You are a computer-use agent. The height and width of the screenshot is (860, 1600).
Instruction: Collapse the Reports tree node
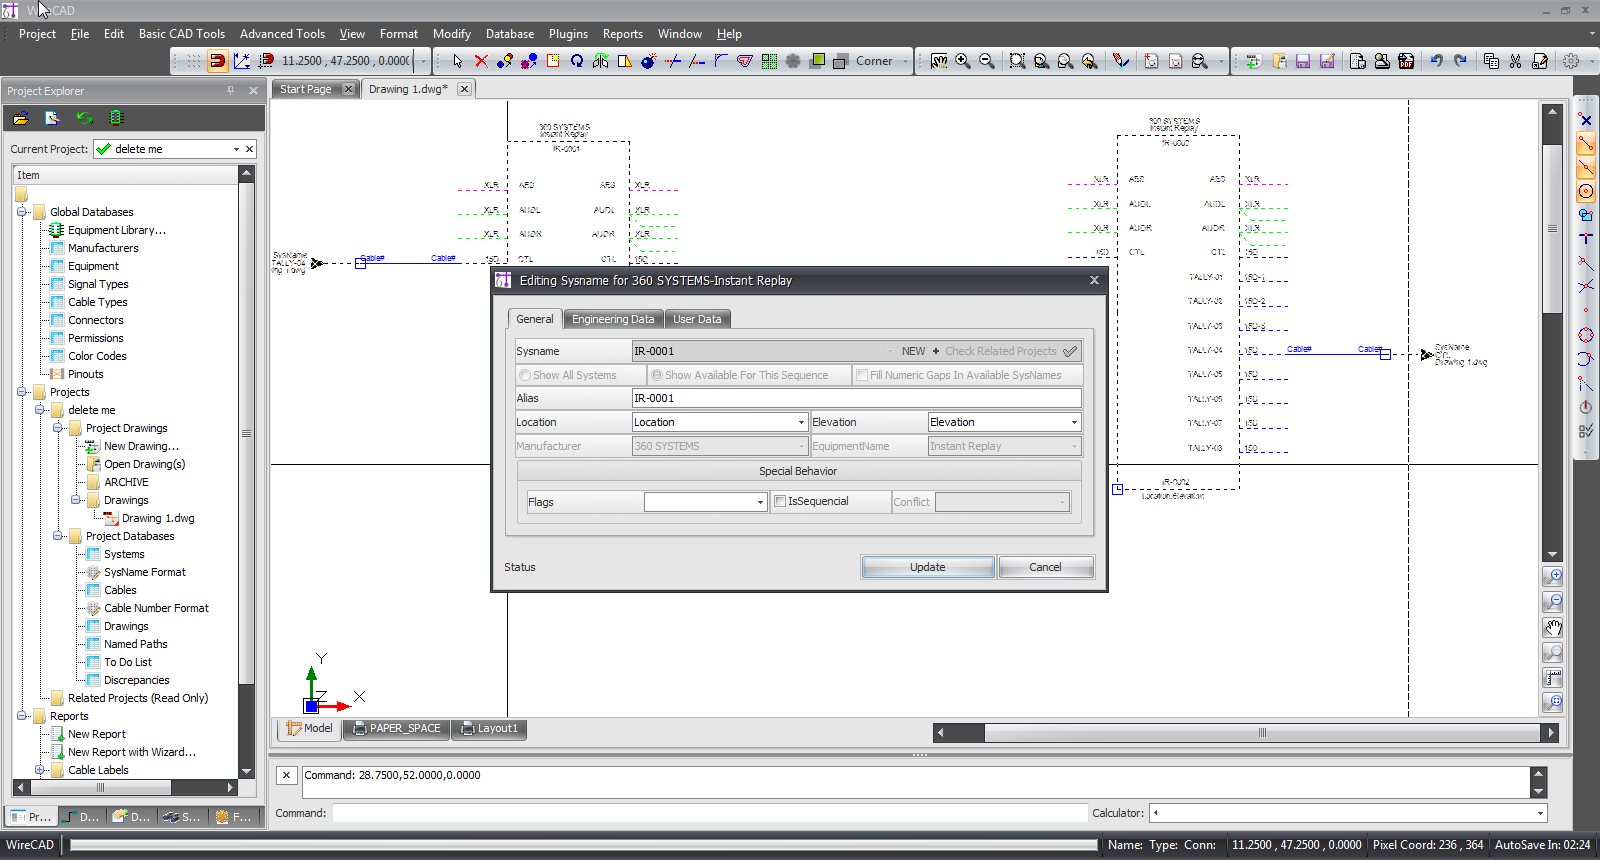(x=22, y=716)
